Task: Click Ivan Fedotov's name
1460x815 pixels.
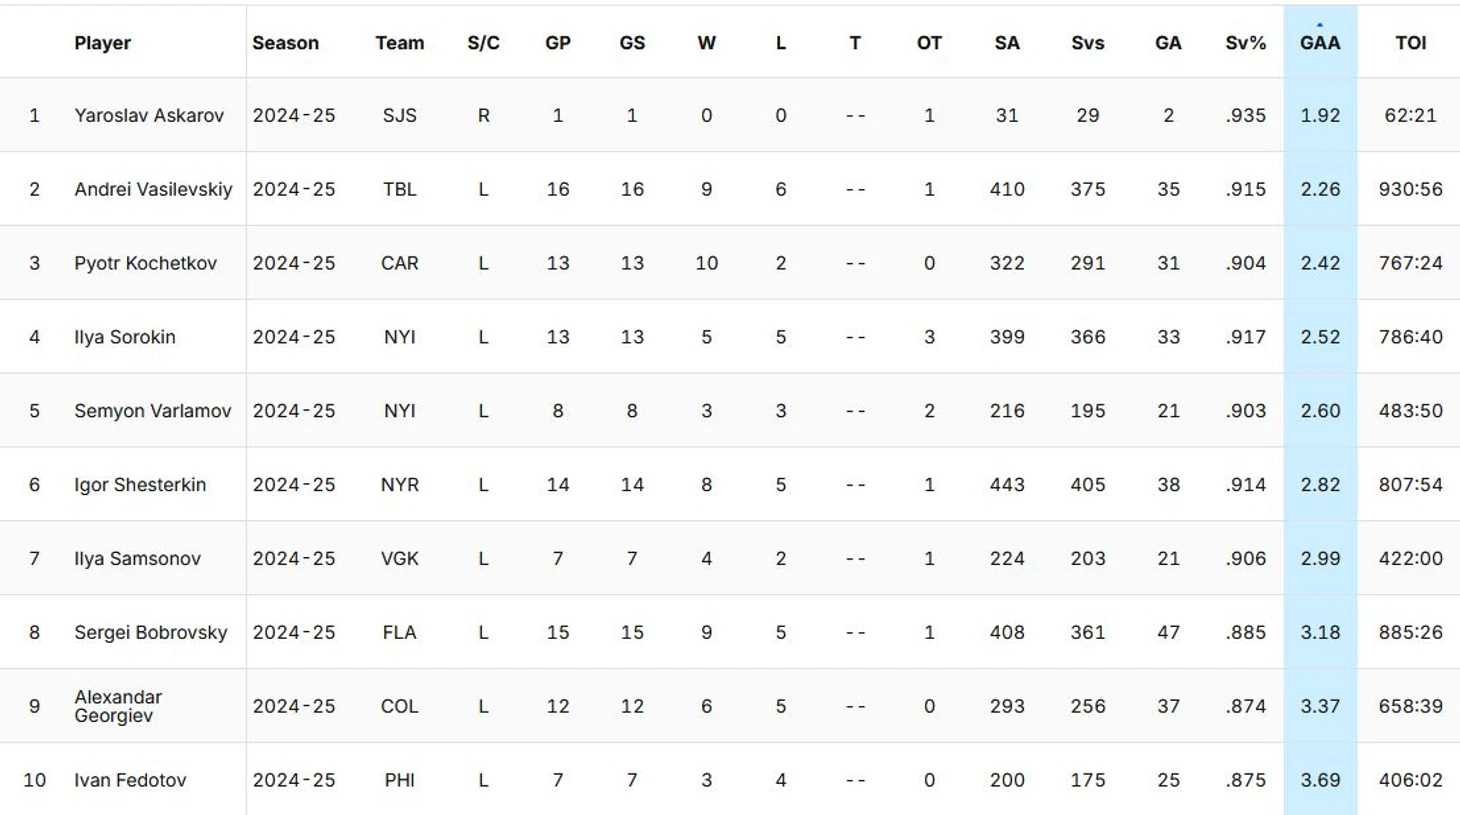Action: 130,780
